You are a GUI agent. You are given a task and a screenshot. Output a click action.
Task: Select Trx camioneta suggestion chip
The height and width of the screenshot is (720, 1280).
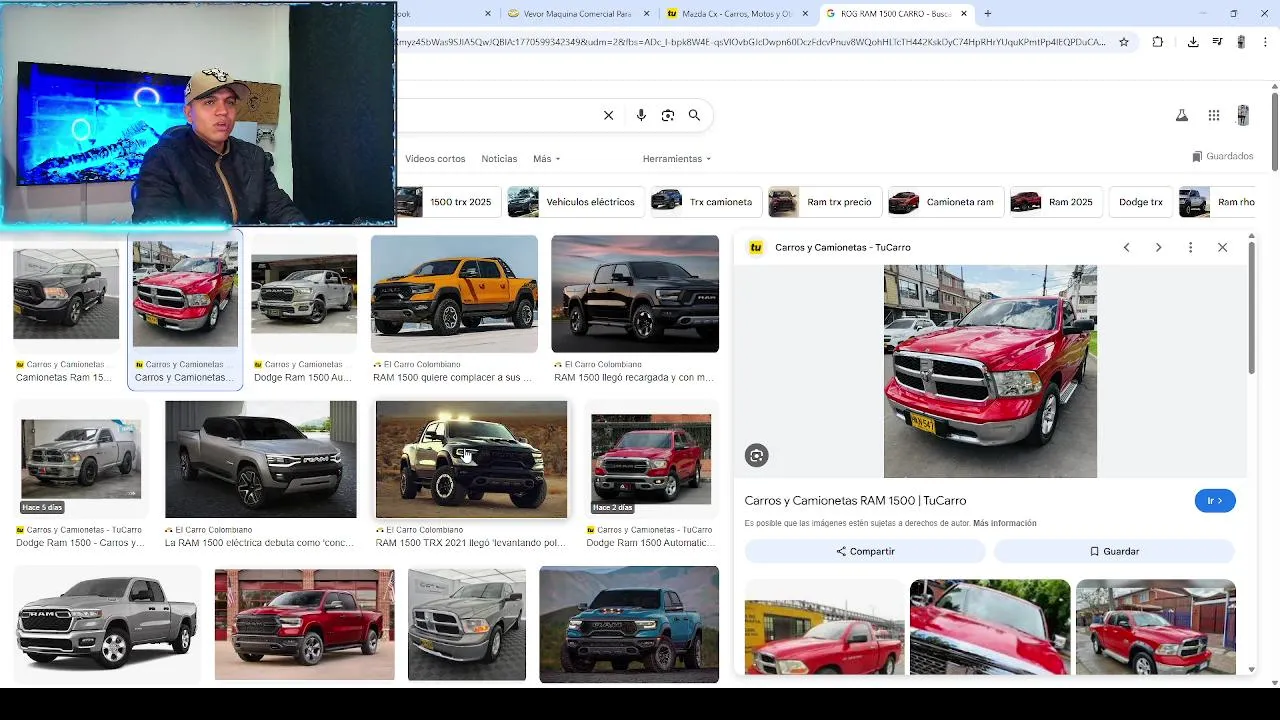point(704,202)
